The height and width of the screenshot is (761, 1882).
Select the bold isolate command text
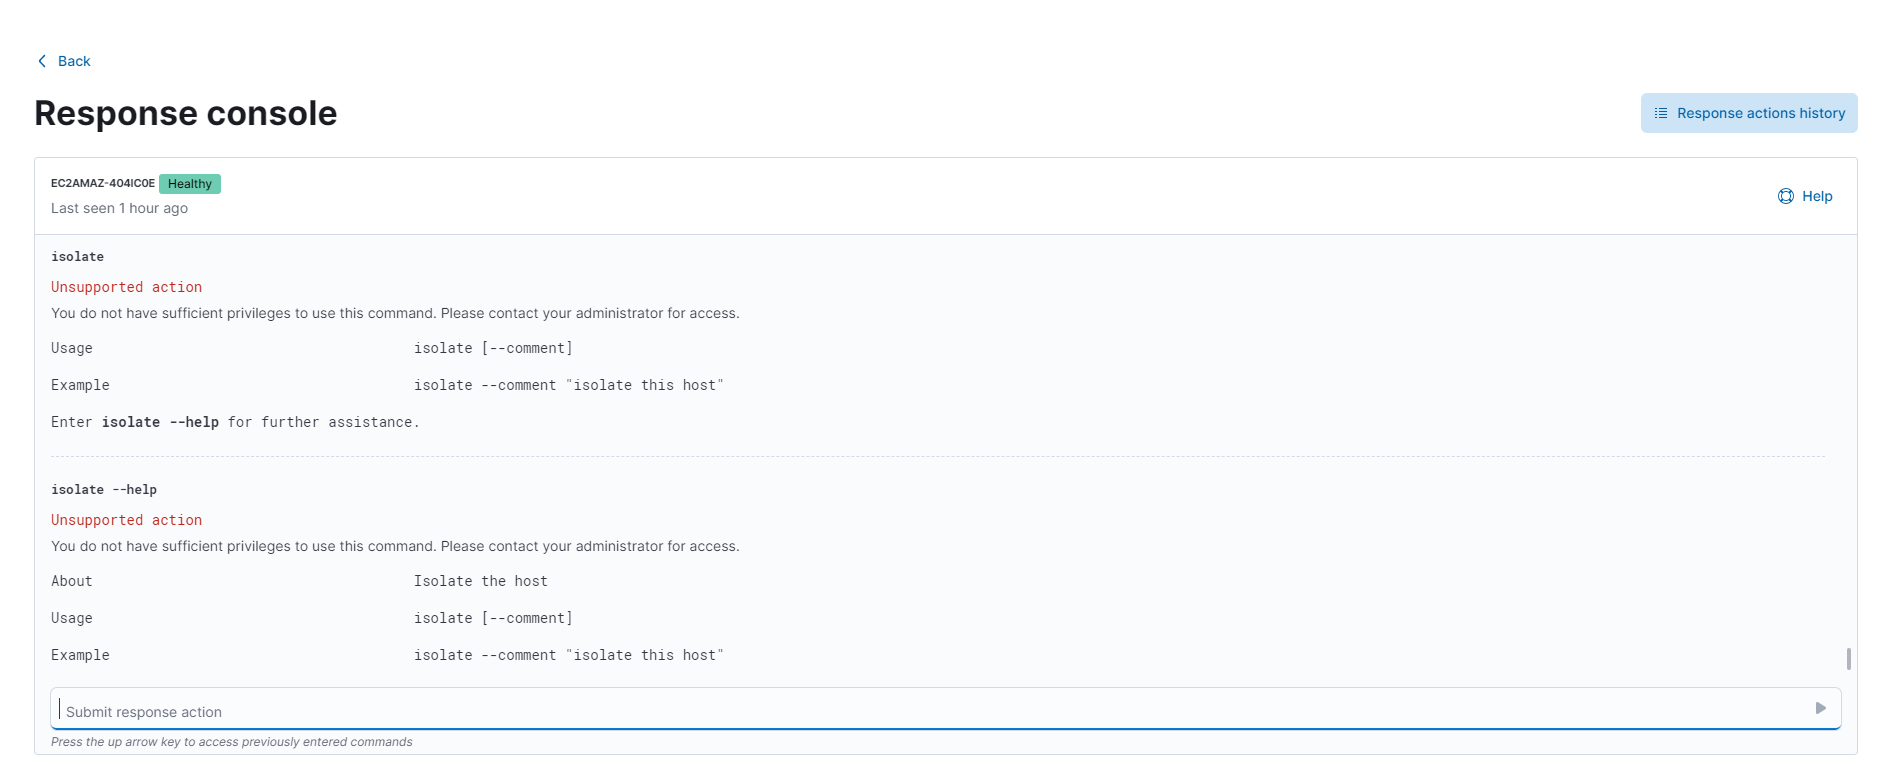point(77,256)
